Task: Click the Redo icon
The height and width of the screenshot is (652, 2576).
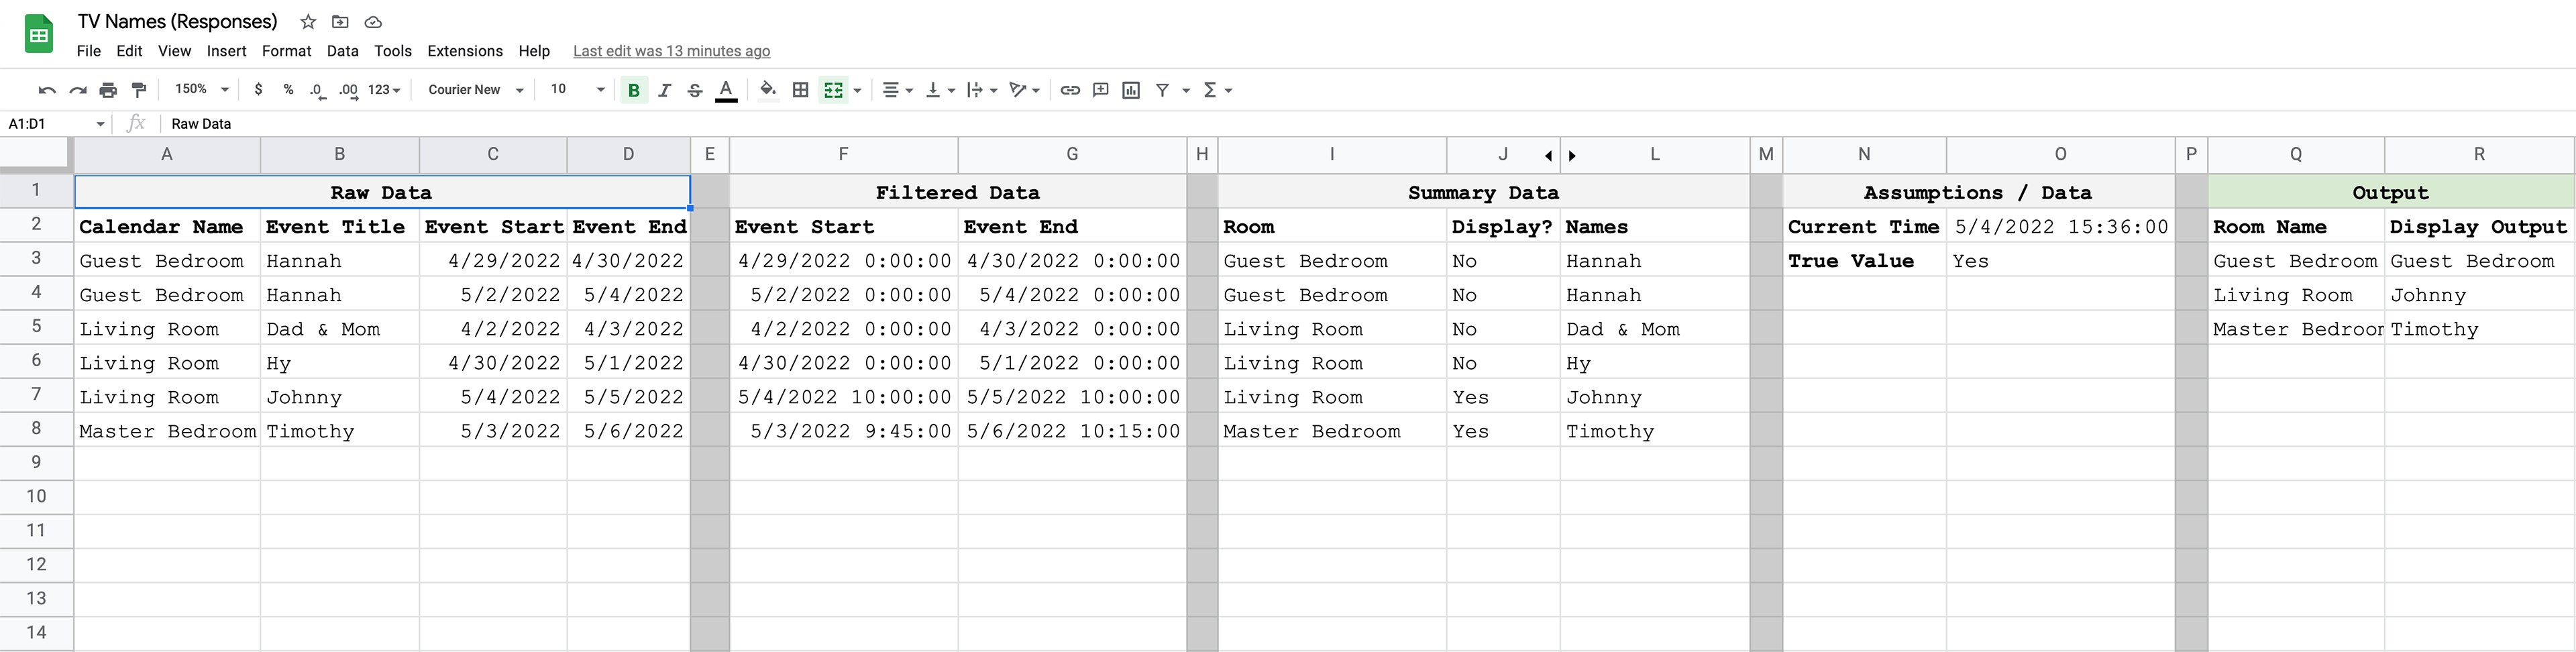Action: [x=77, y=90]
